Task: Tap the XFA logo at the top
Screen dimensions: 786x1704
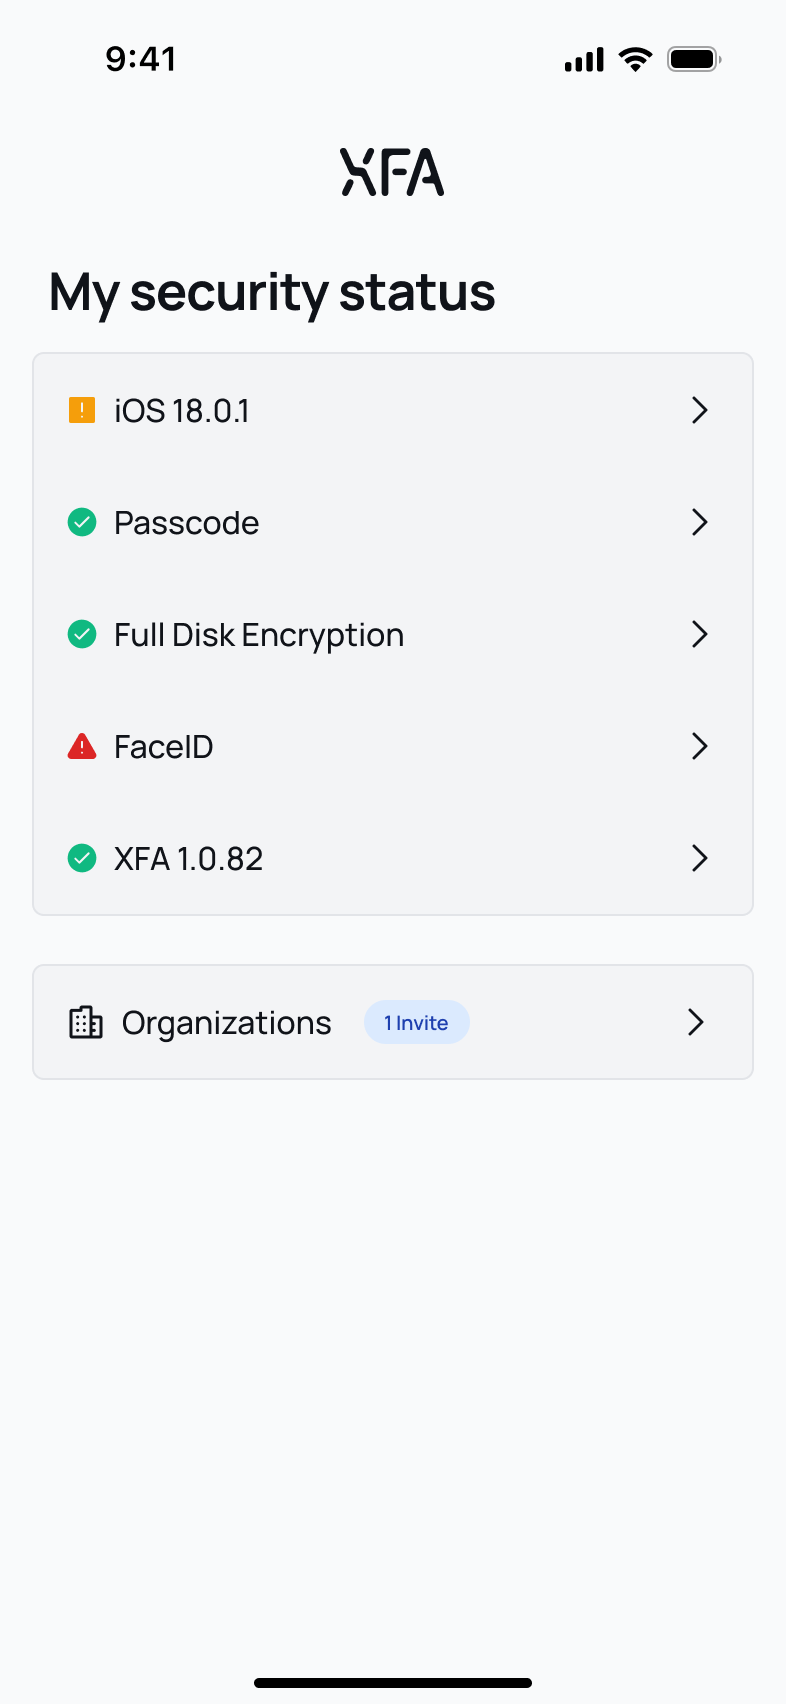Action: click(392, 172)
